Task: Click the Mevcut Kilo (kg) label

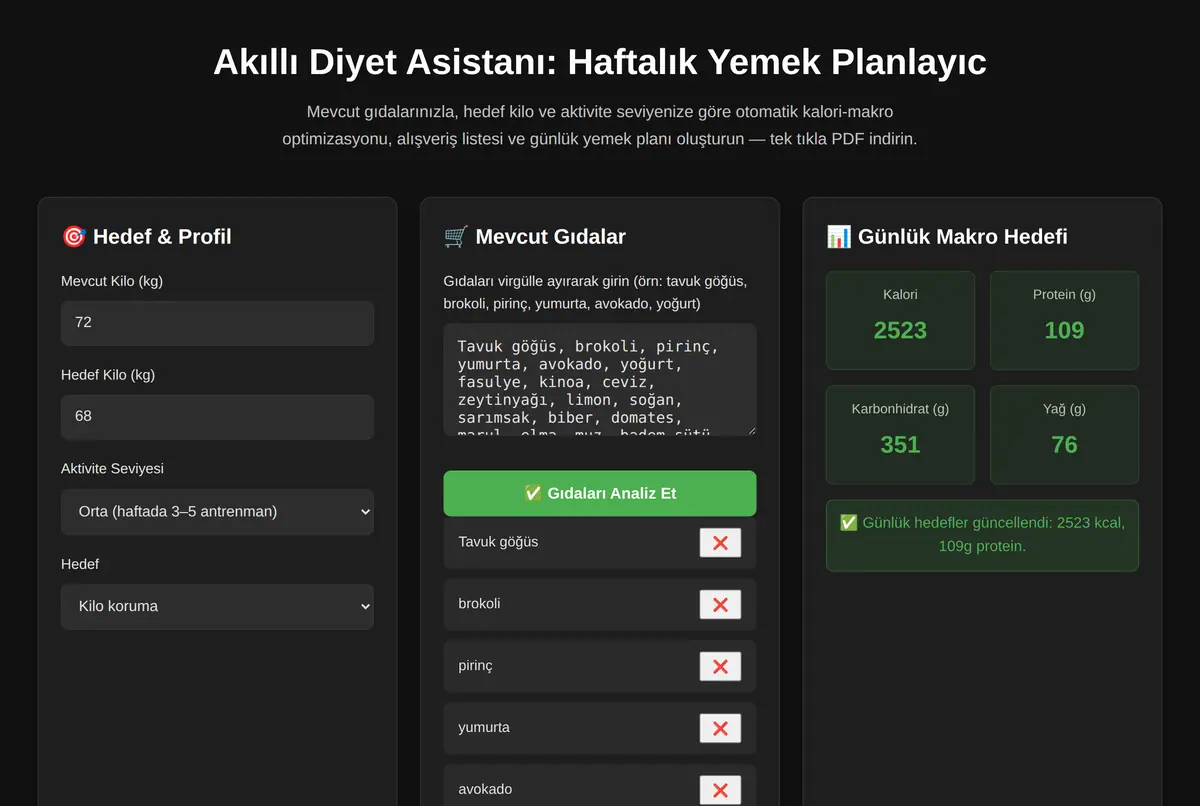Action: pyautogui.click(x=112, y=281)
